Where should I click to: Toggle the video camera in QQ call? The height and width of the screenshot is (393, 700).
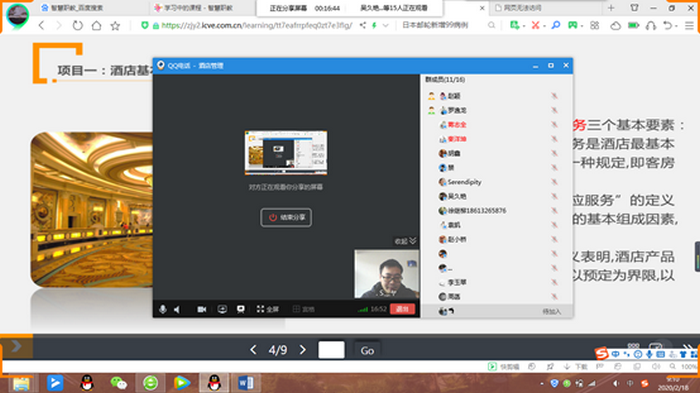pyautogui.click(x=202, y=309)
